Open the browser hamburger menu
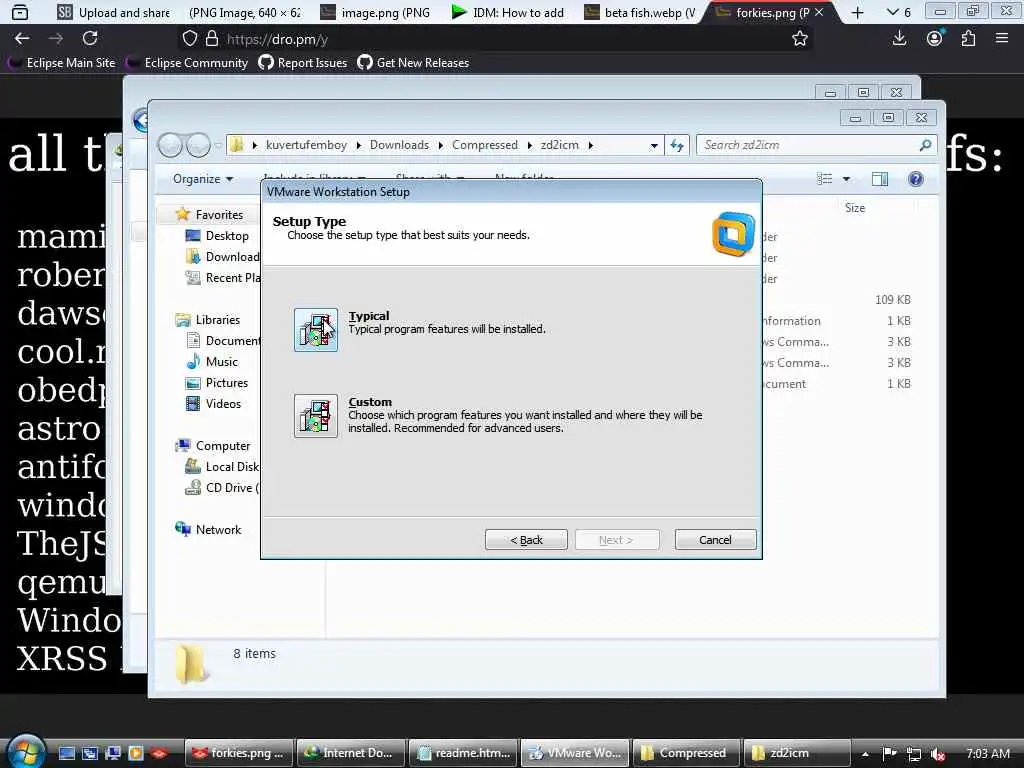Viewport: 1024px width, 768px height. click(1002, 39)
